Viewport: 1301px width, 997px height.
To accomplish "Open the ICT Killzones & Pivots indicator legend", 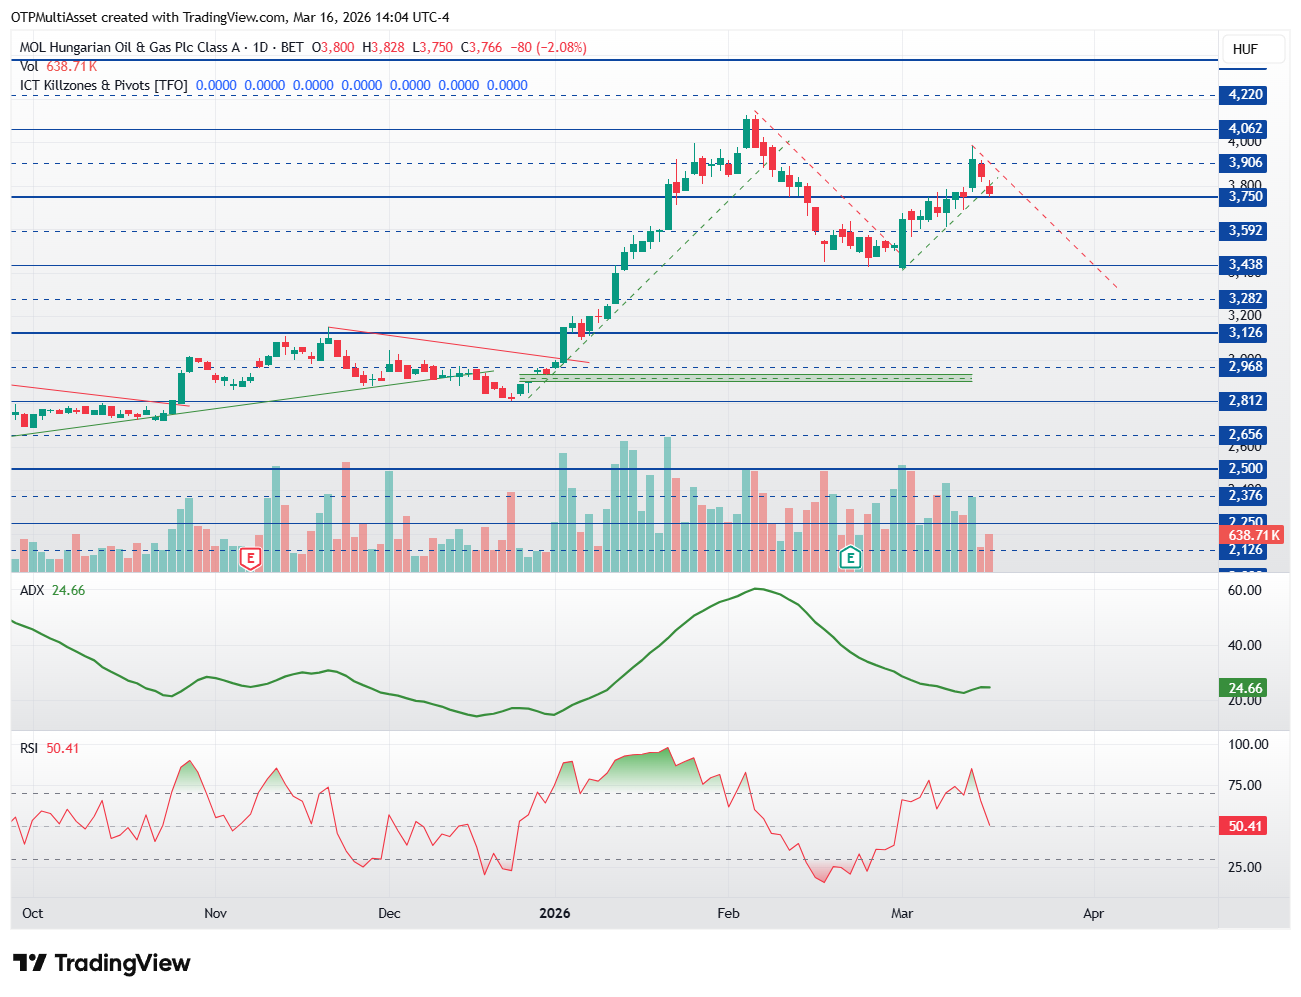I will (x=103, y=85).
